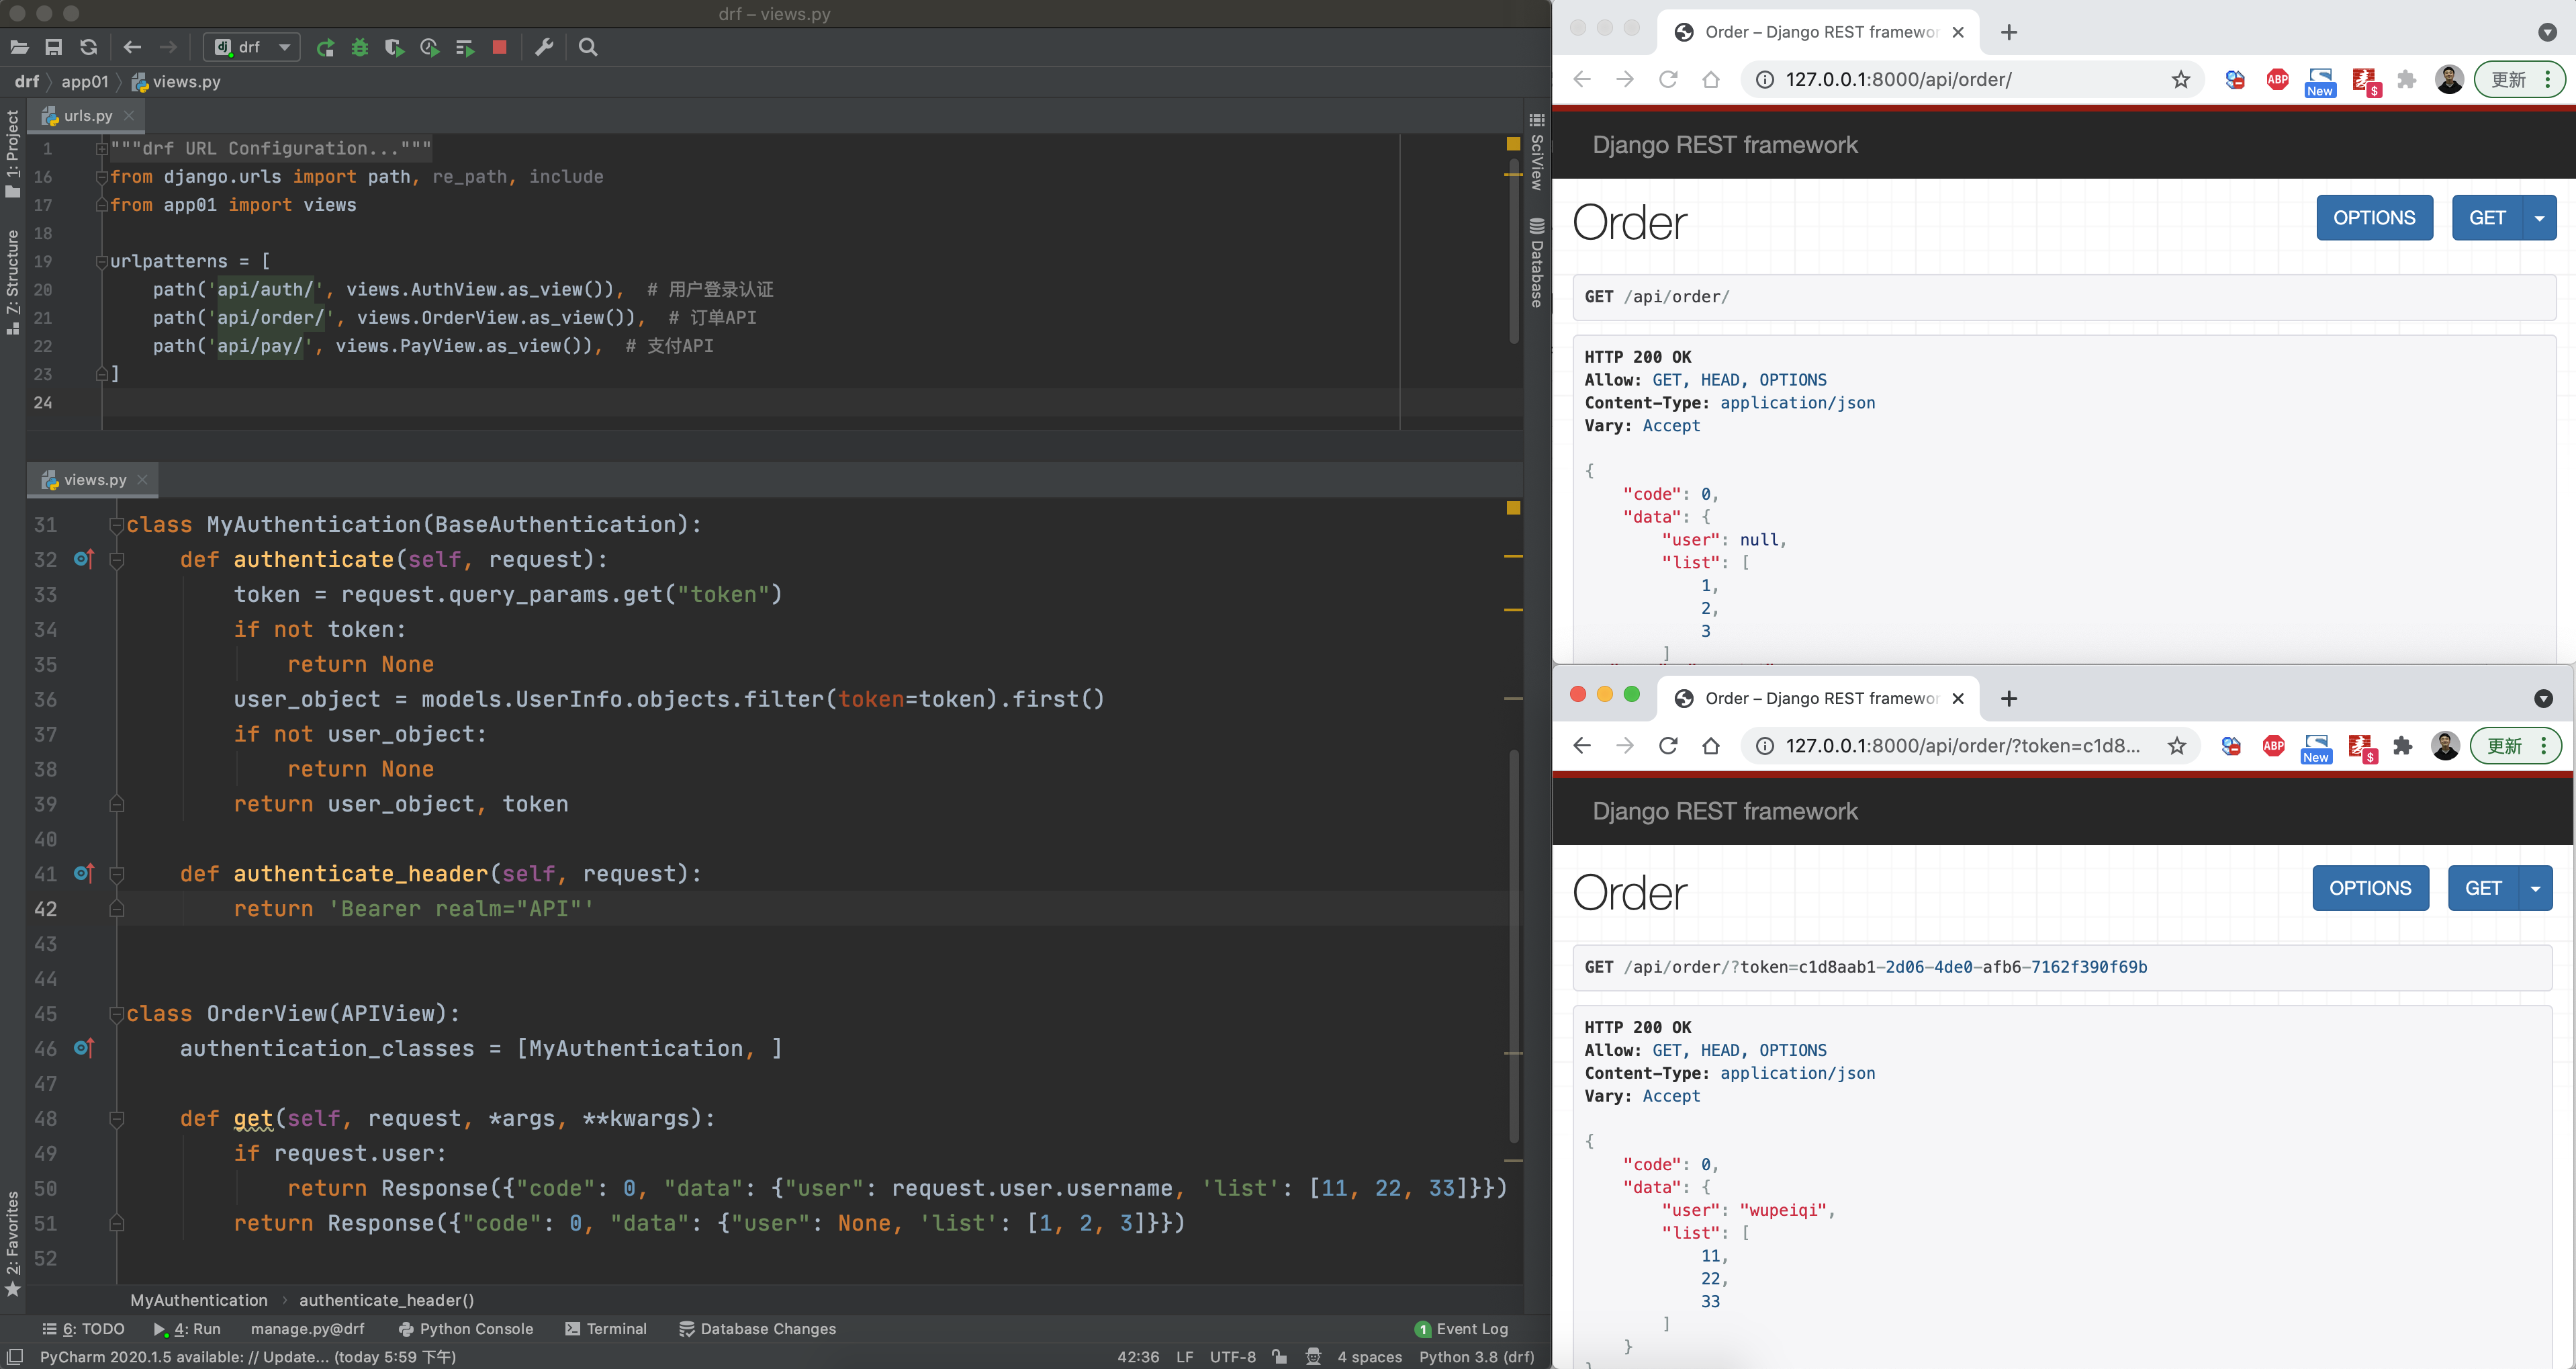This screenshot has width=2576, height=1369.
Task: Bookmark the 127.0.0.1:8000/api/order/ page with the star
Action: 2181,80
